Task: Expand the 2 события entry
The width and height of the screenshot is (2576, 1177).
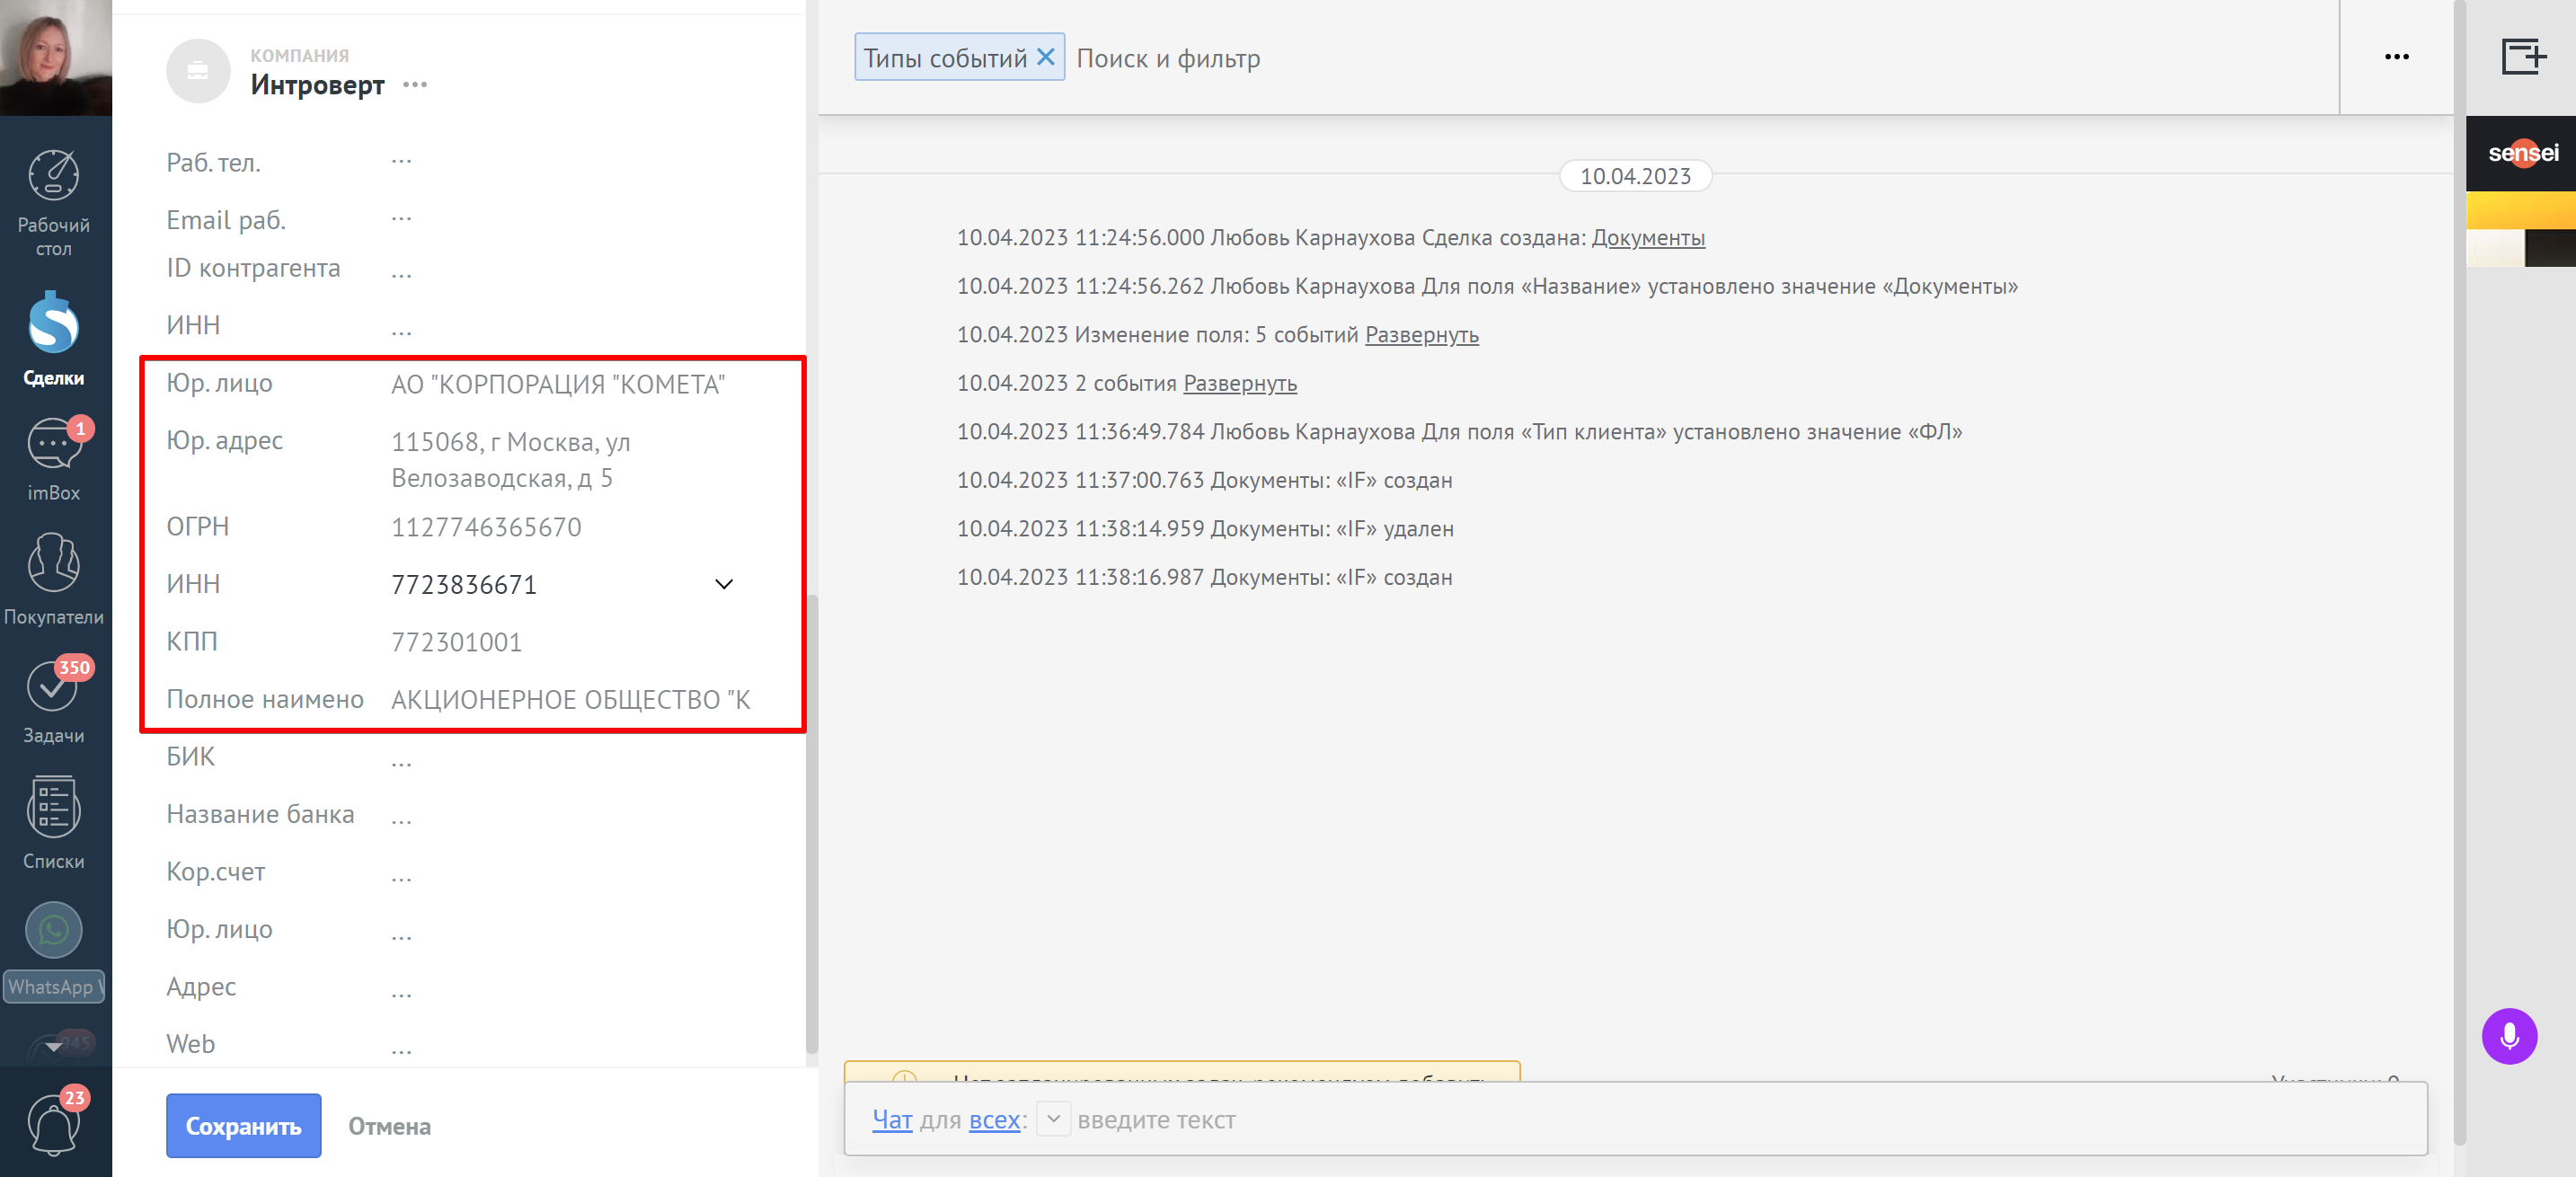Action: click(x=1239, y=383)
